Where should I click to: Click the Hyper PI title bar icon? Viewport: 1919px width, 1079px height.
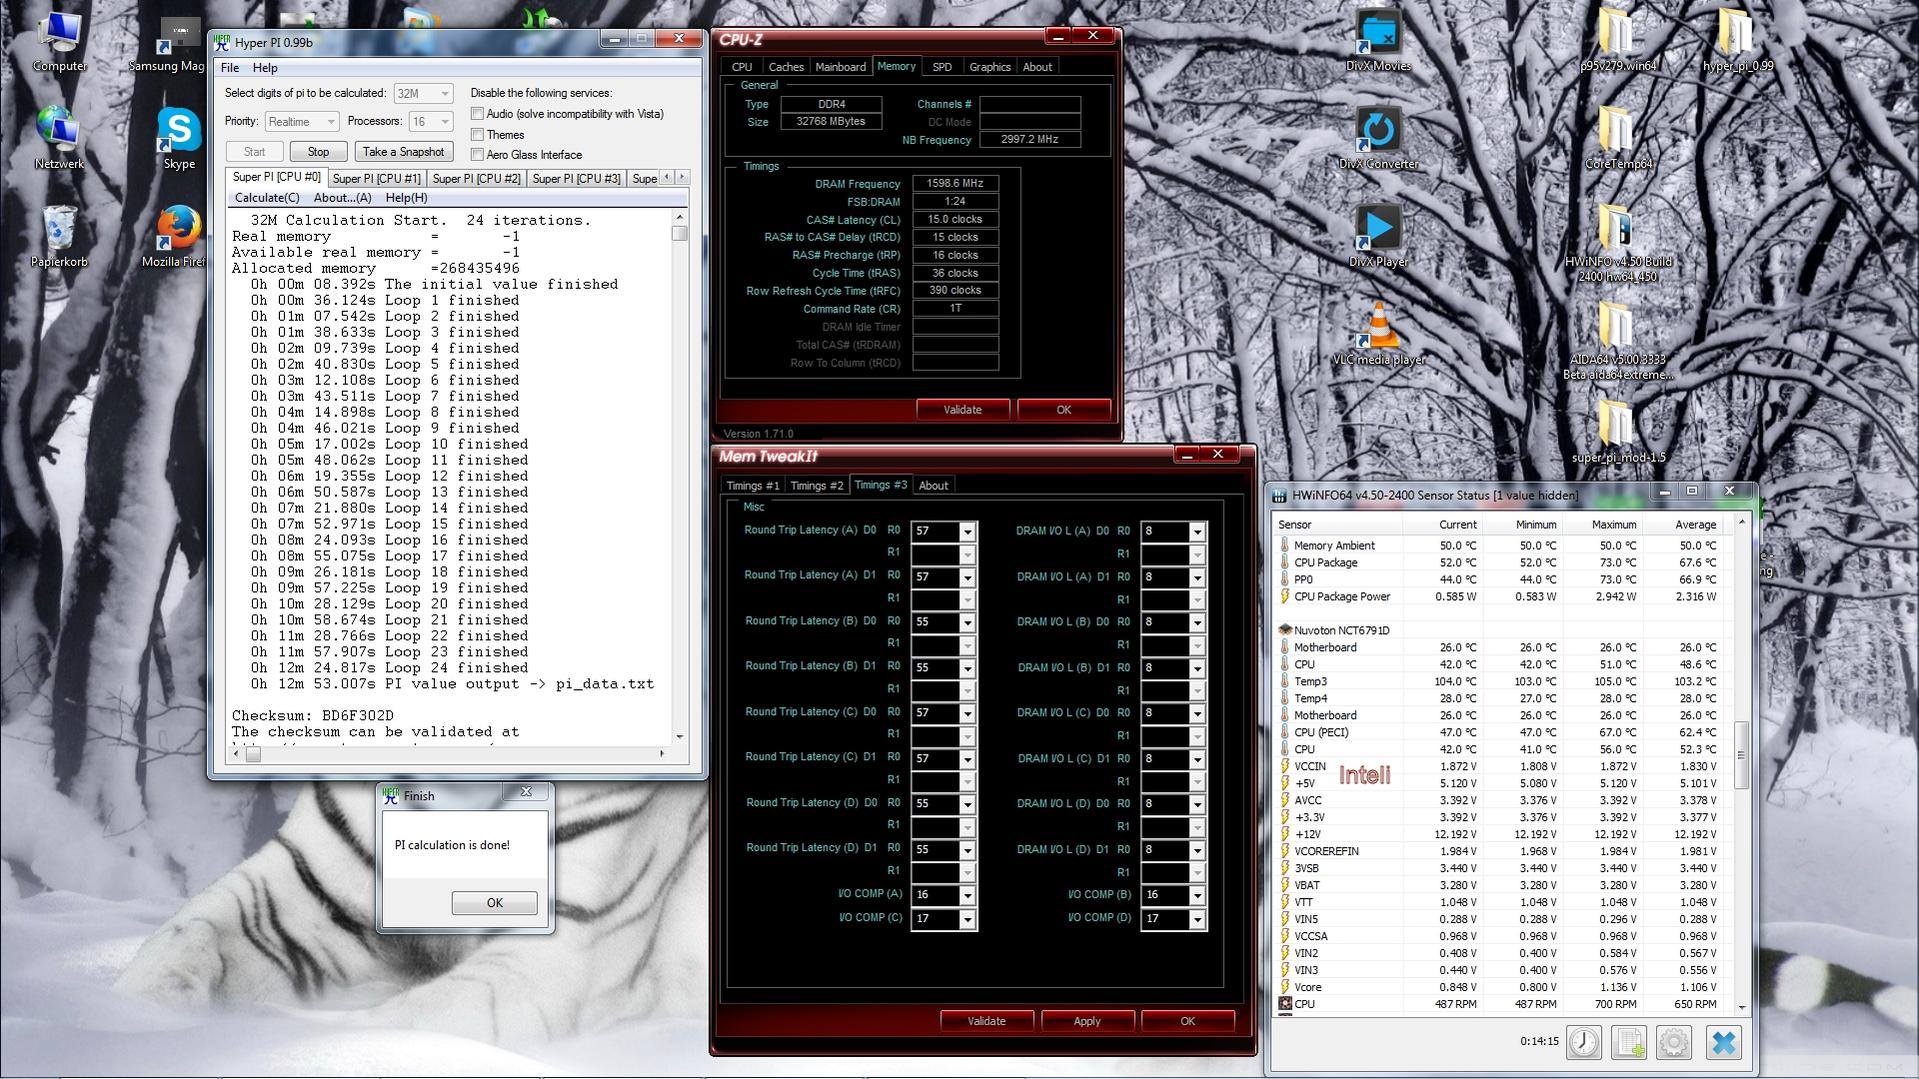[x=222, y=42]
